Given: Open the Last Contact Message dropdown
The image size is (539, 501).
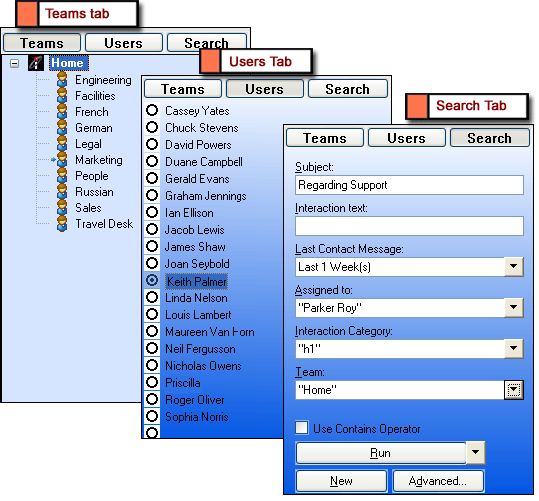Looking at the screenshot, I should click(514, 266).
